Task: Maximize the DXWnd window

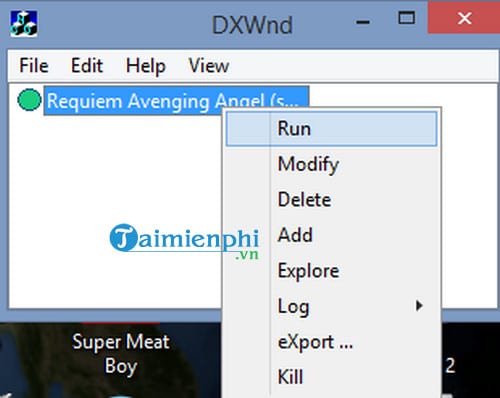Action: click(x=407, y=18)
